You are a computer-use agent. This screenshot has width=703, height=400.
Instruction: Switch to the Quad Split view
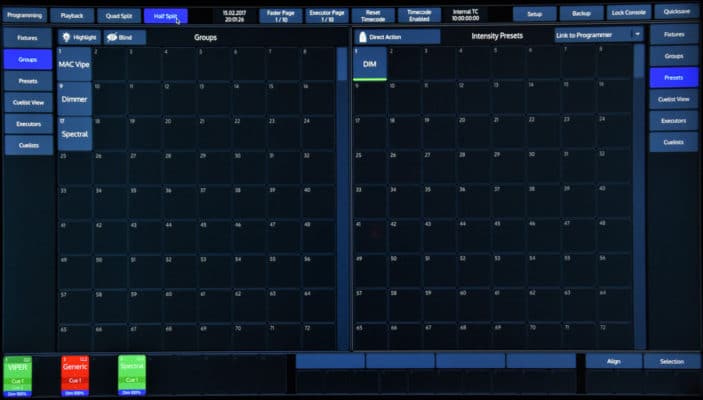click(119, 15)
